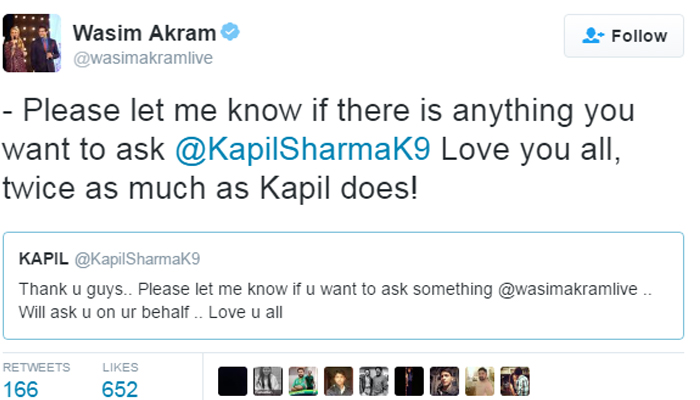Click the sixth liker avatar

coord(409,381)
